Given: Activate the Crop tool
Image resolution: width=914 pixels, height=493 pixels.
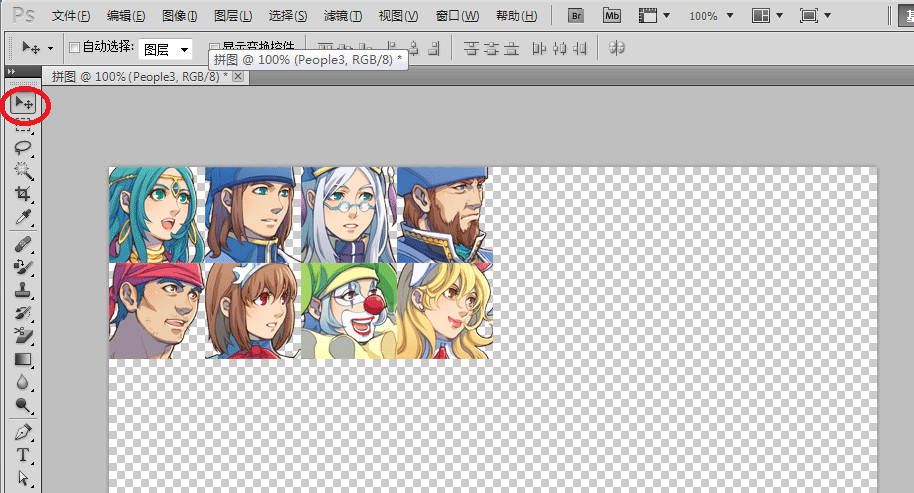Looking at the screenshot, I should coord(23,194).
